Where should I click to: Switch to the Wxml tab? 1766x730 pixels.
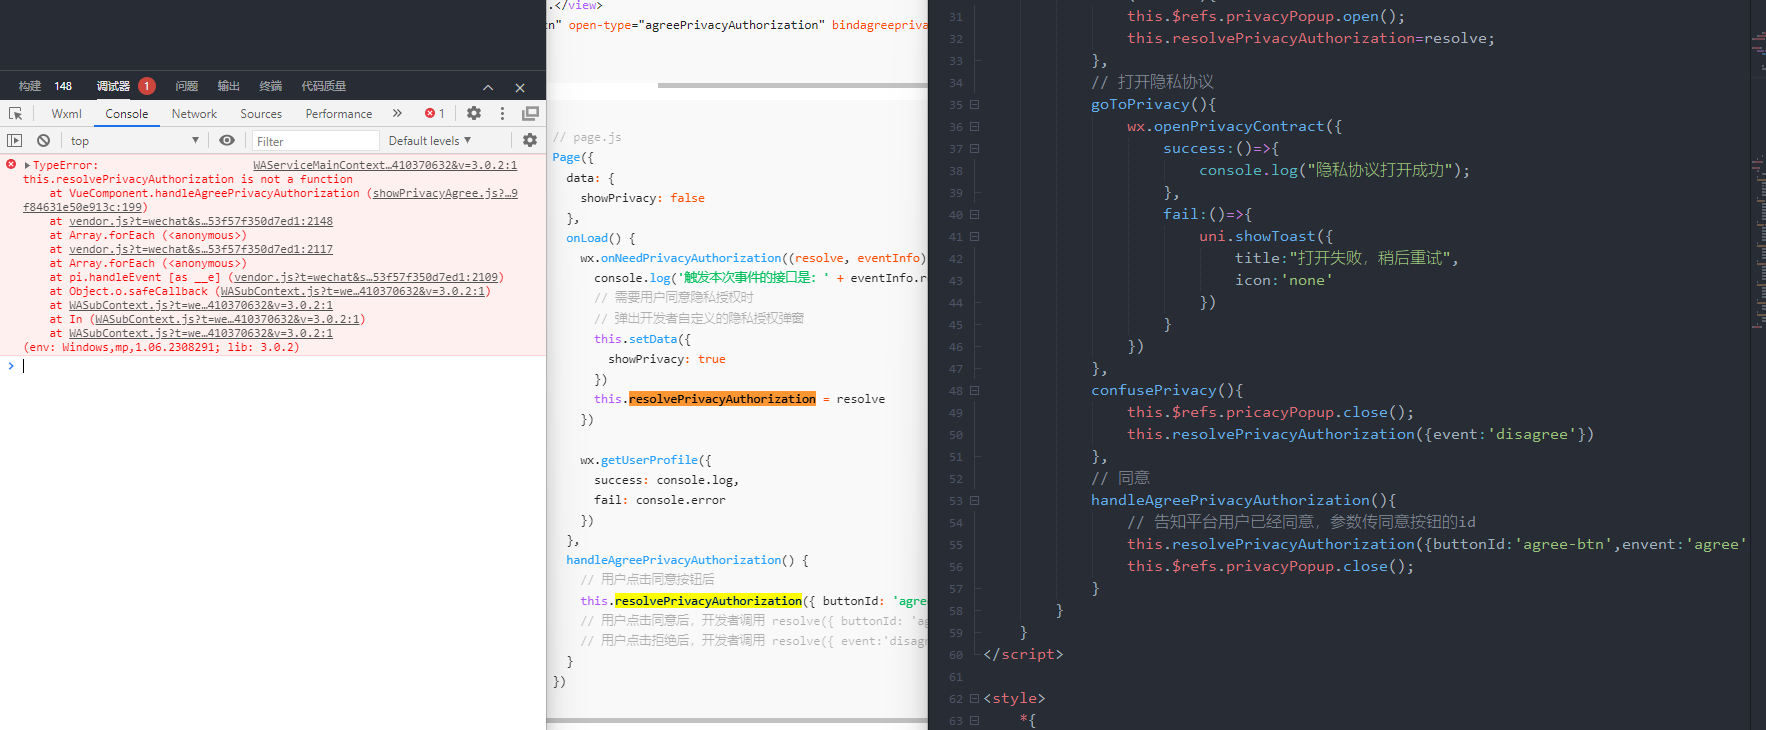click(x=67, y=114)
